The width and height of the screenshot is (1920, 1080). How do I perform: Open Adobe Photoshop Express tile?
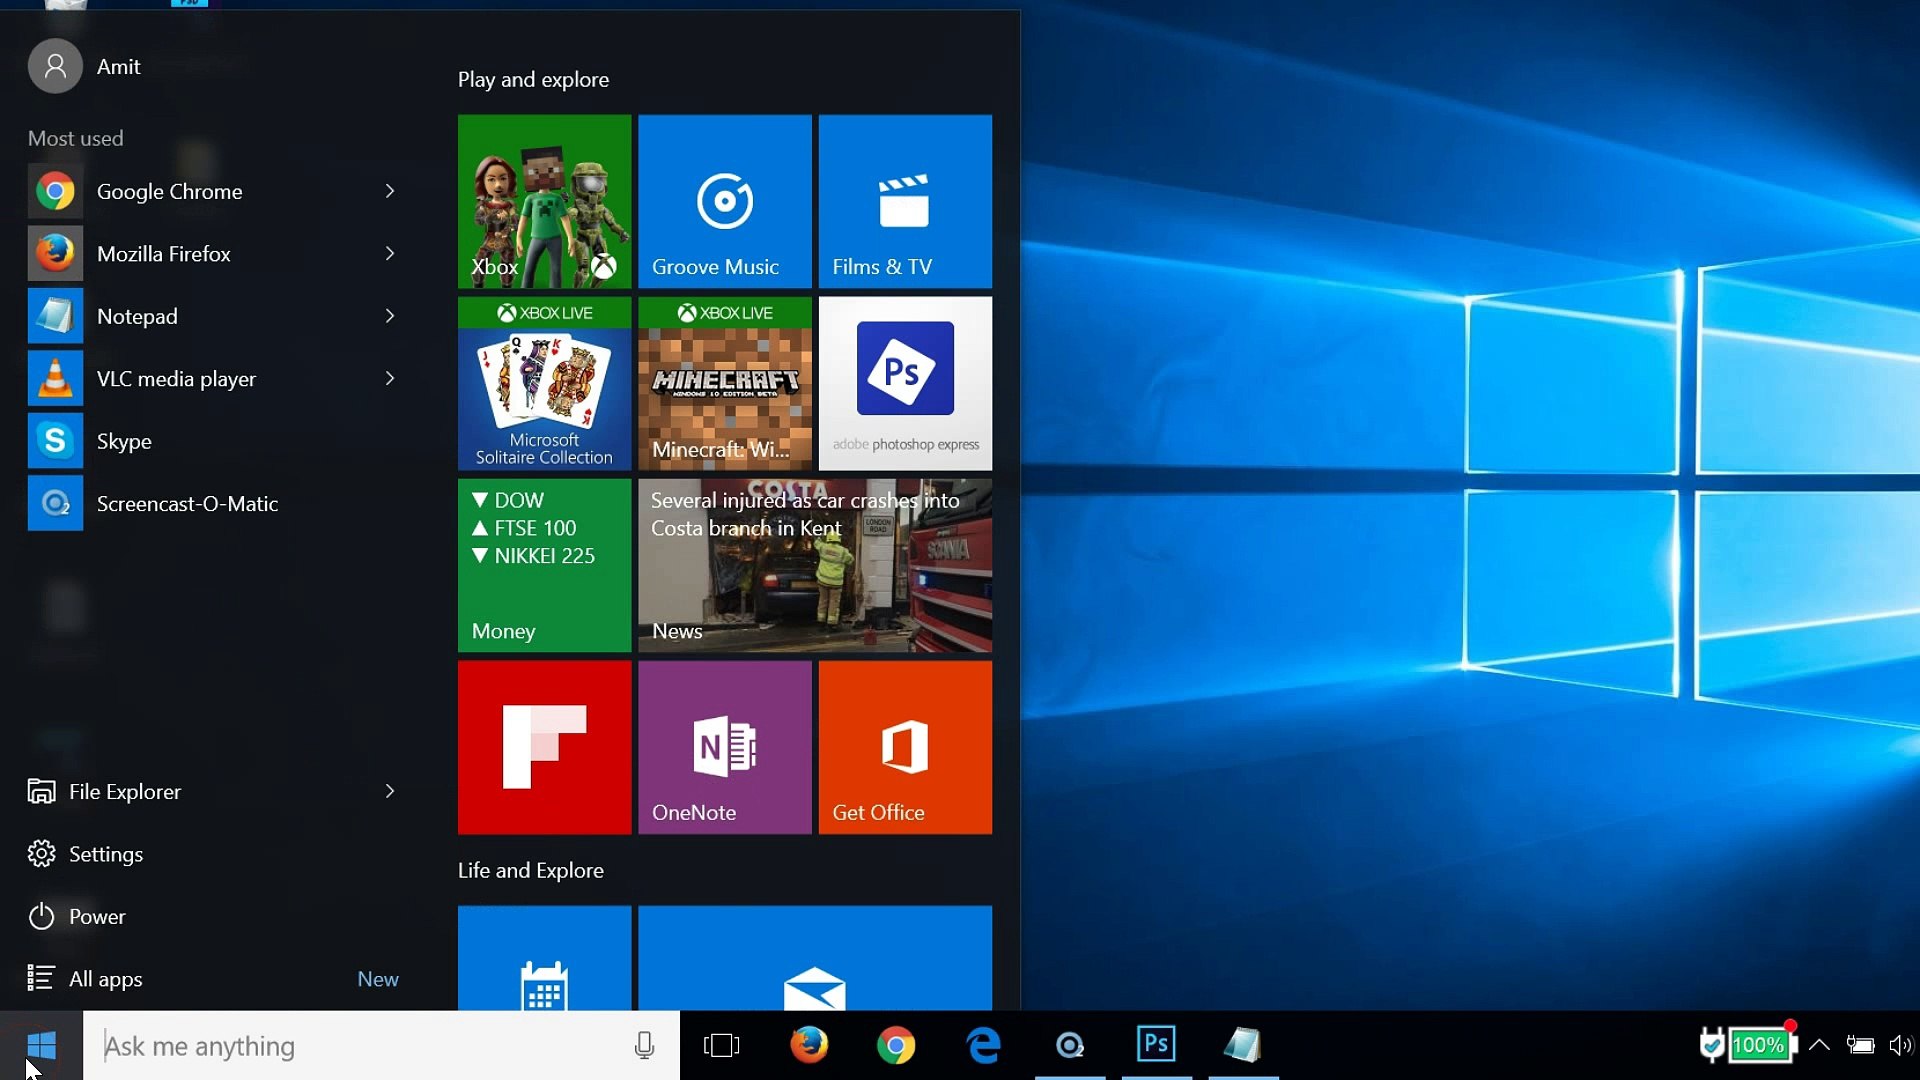[x=905, y=383]
